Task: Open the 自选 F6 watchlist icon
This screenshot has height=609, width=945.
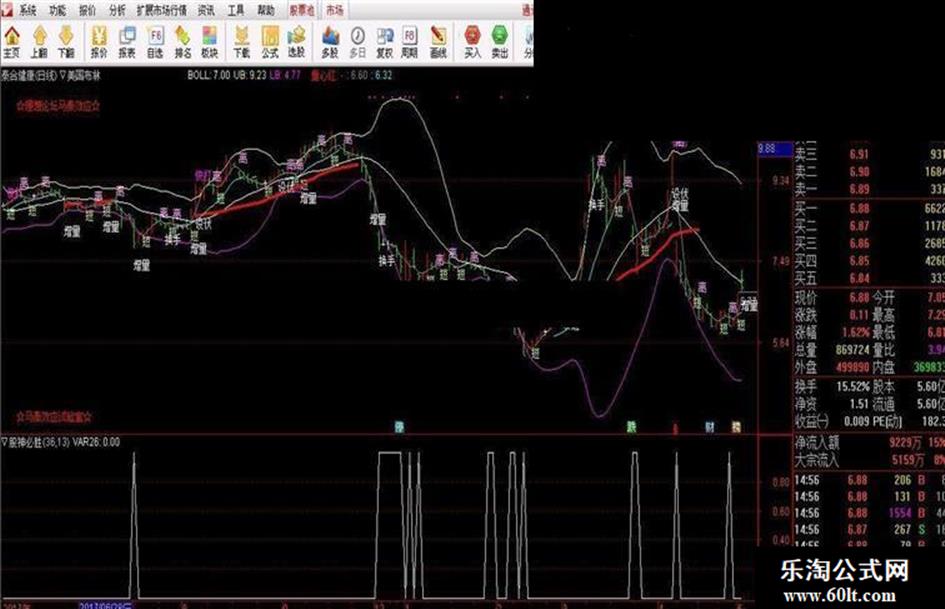Action: tap(155, 42)
